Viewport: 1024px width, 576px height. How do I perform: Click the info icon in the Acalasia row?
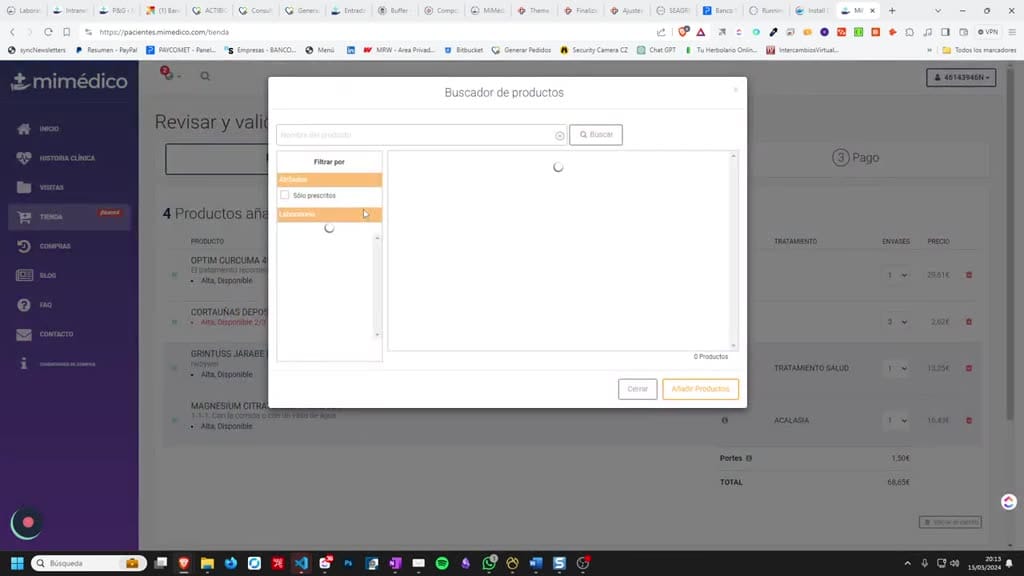[725, 421]
